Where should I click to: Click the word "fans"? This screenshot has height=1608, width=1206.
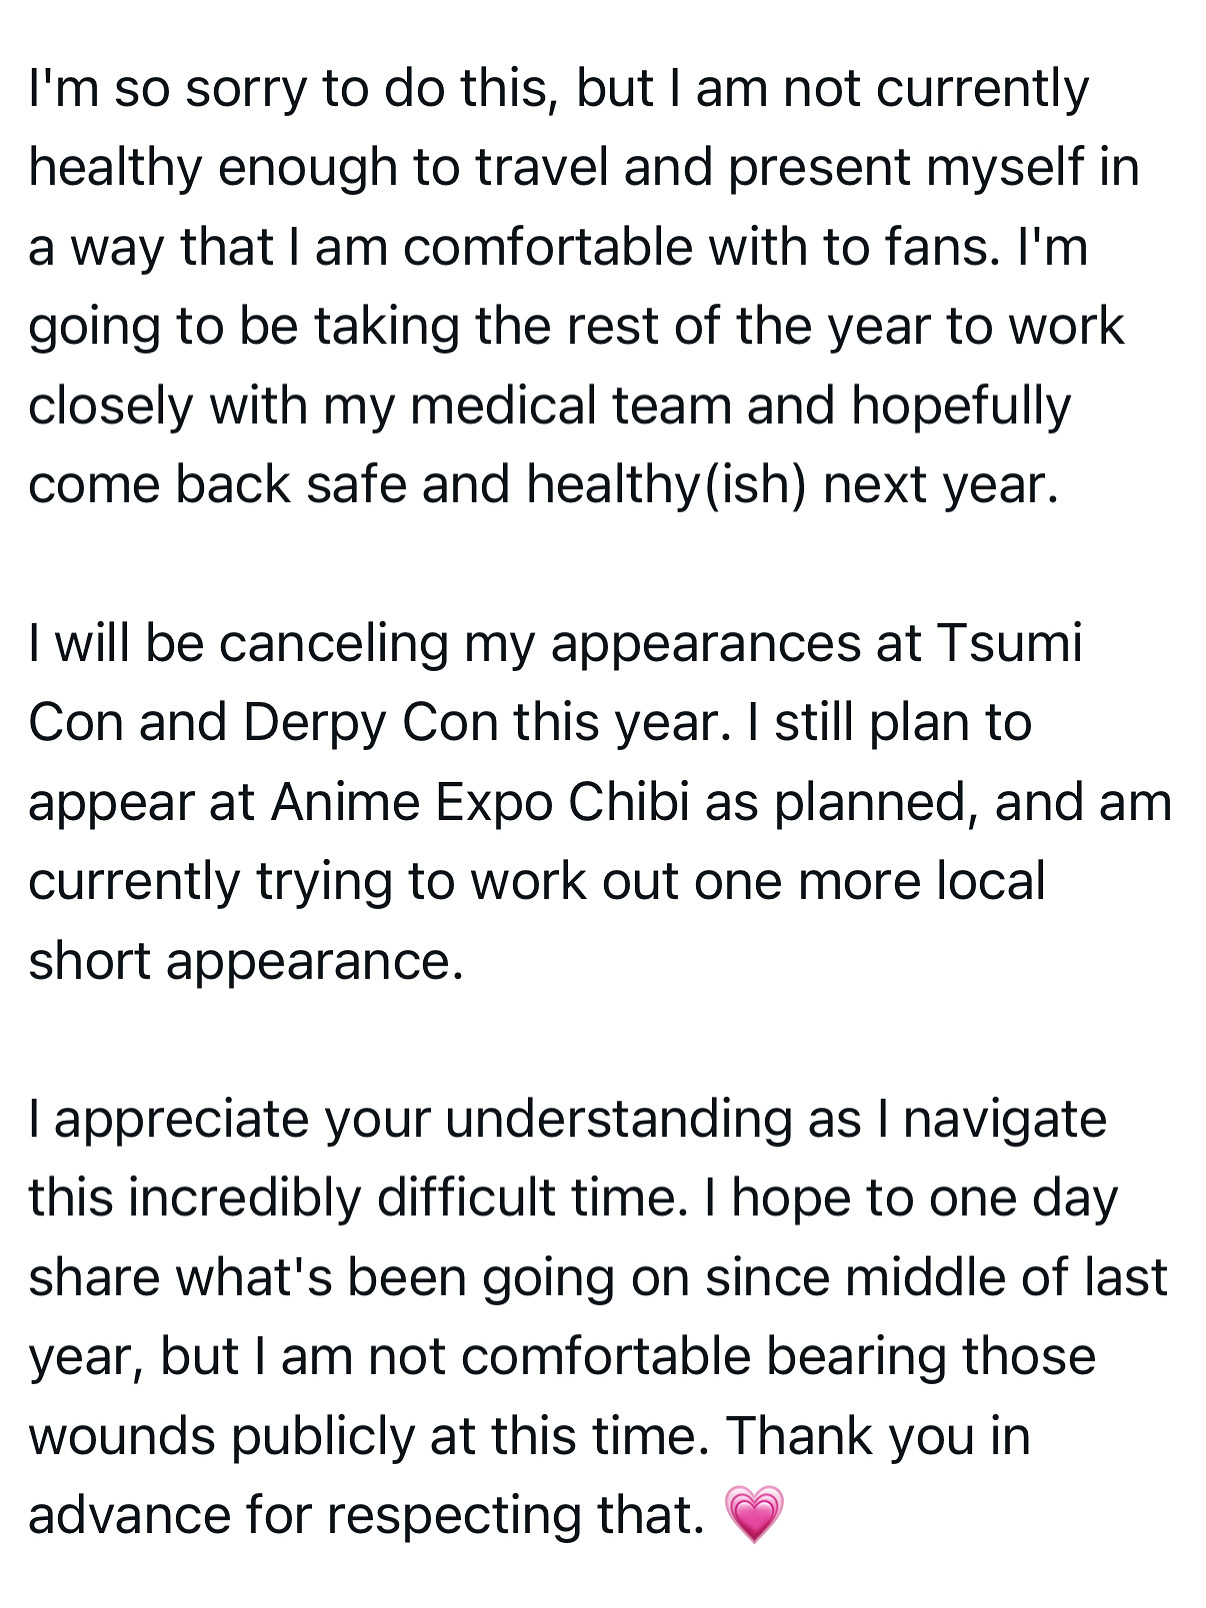(x=940, y=247)
